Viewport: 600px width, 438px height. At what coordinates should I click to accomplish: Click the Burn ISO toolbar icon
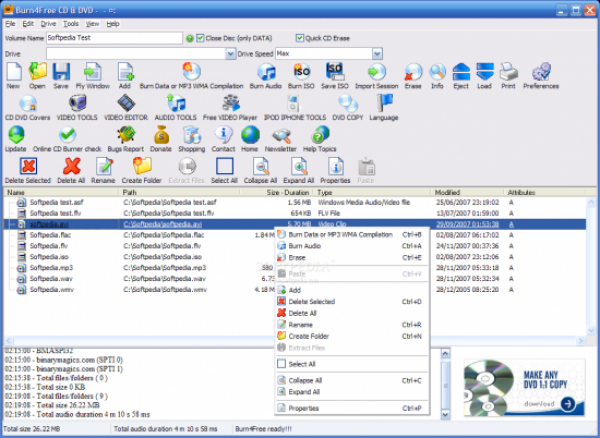(x=301, y=74)
